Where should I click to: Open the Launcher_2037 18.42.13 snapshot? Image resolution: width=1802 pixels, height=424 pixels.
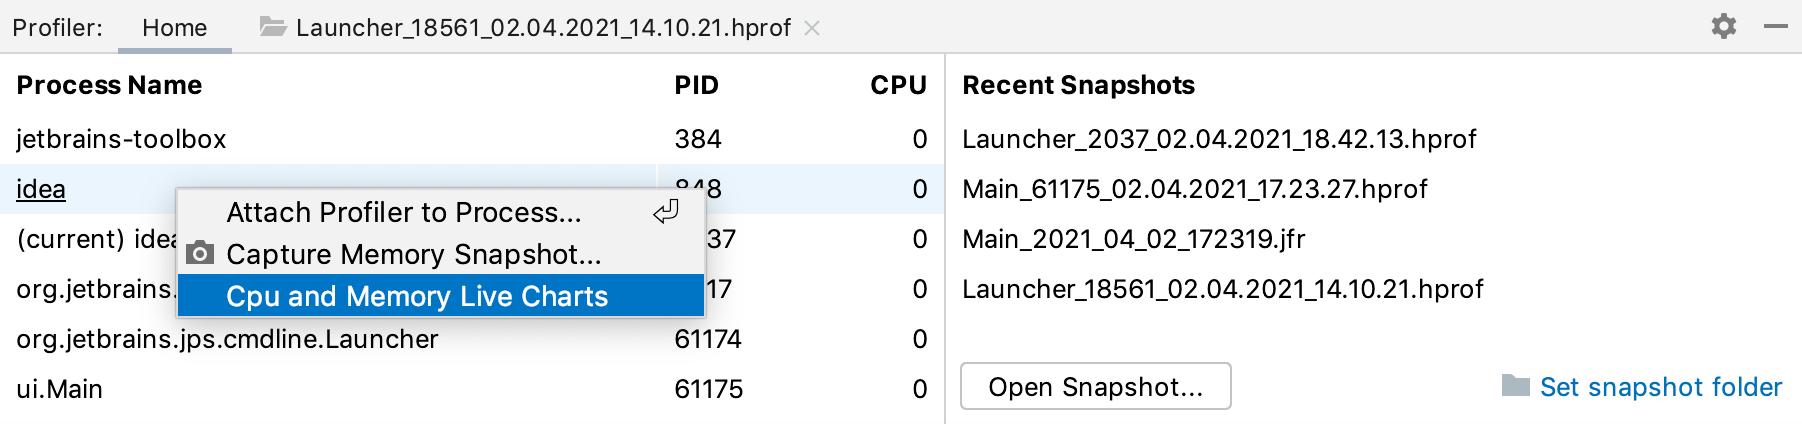pos(1219,139)
